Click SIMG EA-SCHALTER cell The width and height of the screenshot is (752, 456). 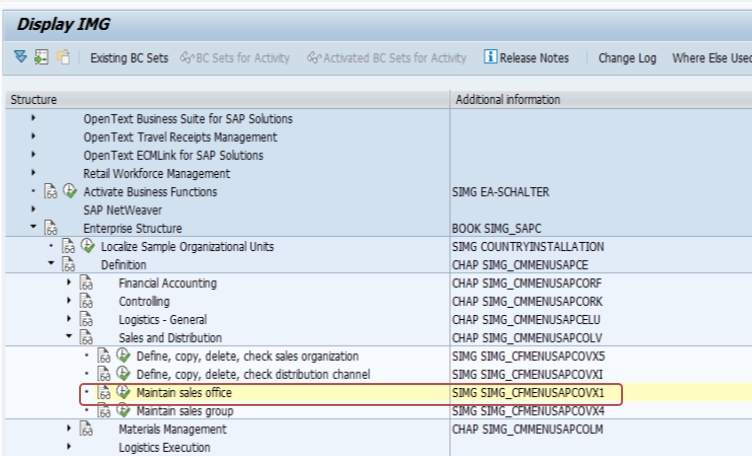501,192
